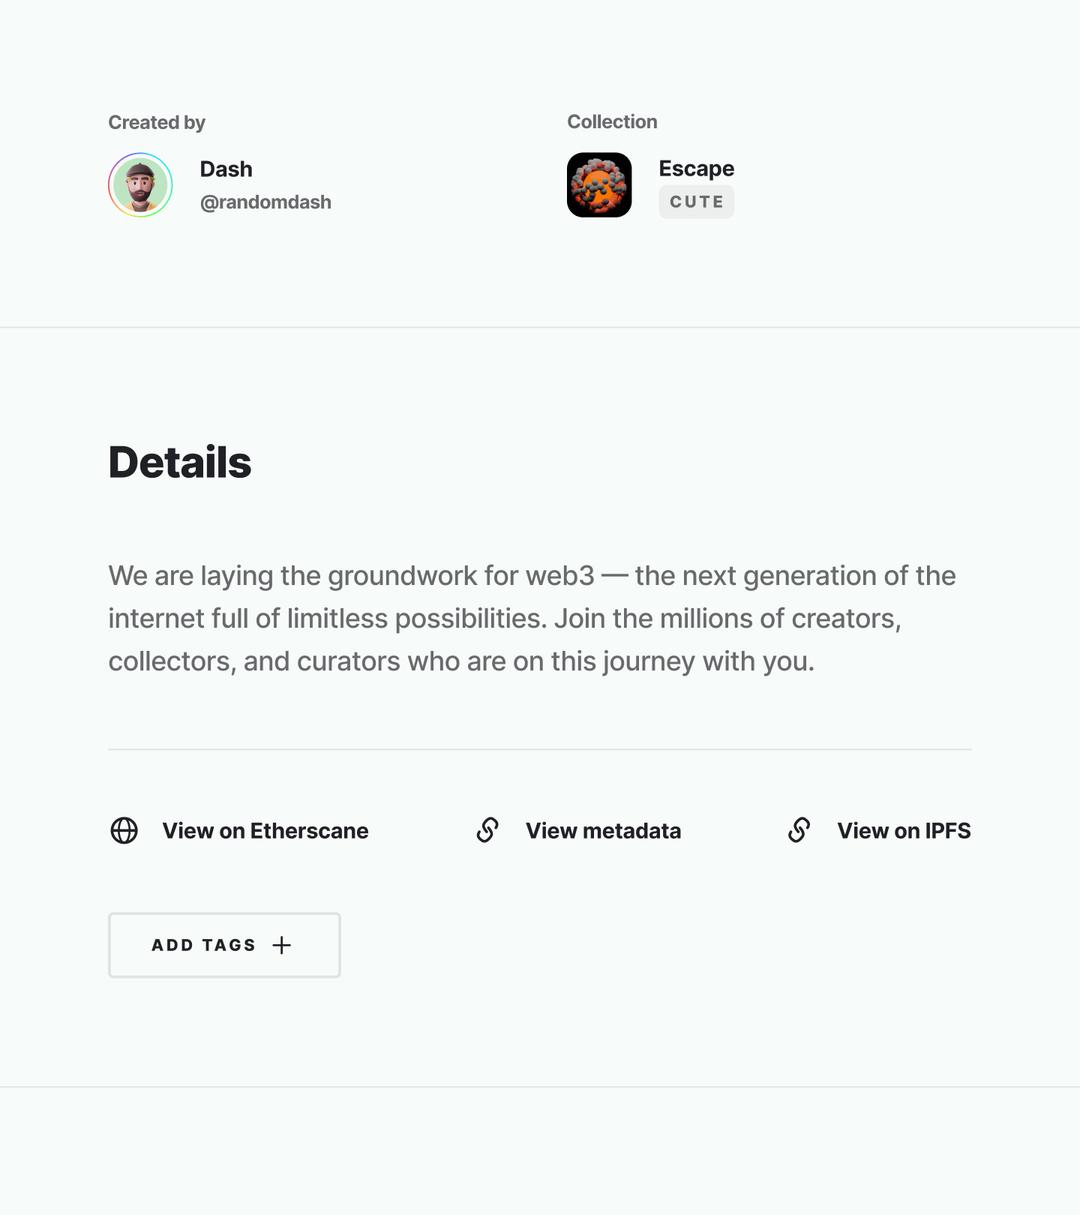Open the View metadata link

pyautogui.click(x=603, y=831)
